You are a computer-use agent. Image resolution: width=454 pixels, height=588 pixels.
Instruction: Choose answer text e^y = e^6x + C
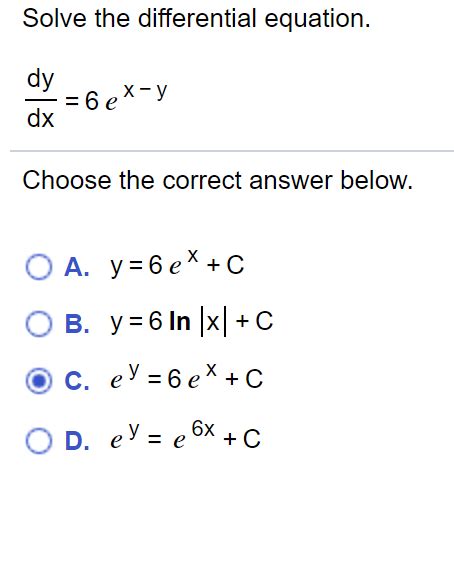pos(185,435)
